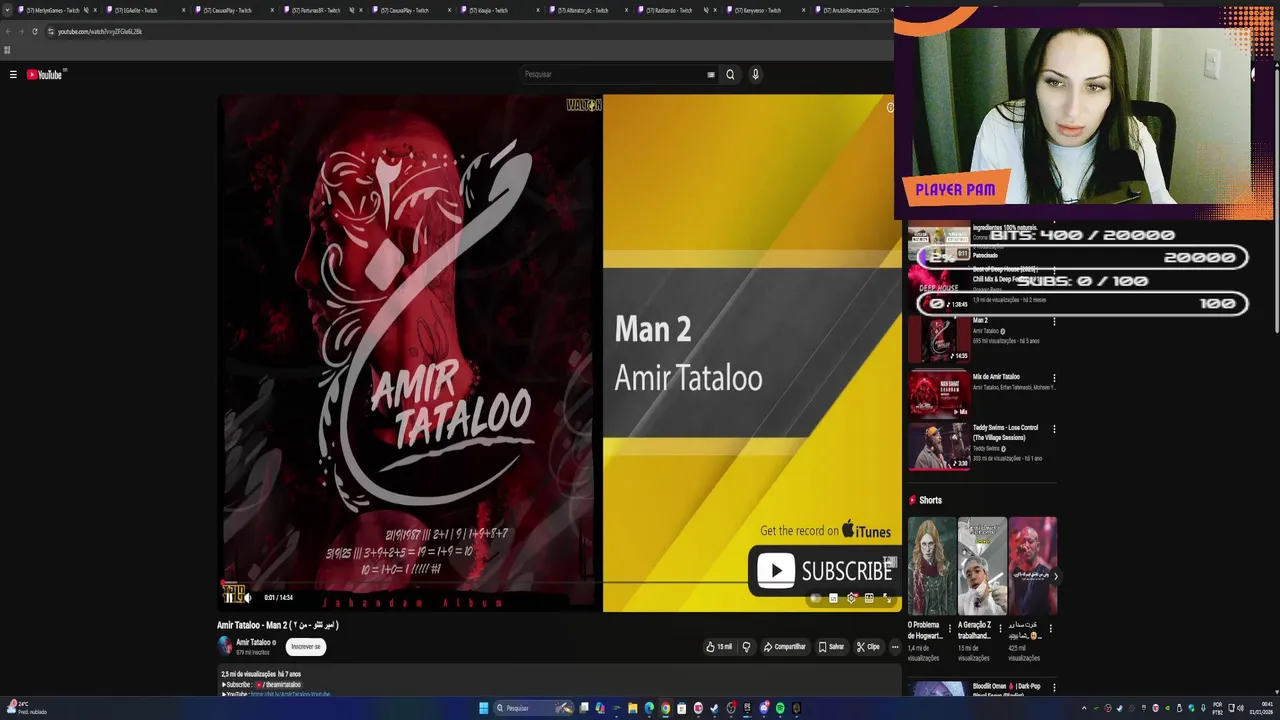Click the taskbar Pesquisar search box

pyautogui.click(x=534, y=708)
